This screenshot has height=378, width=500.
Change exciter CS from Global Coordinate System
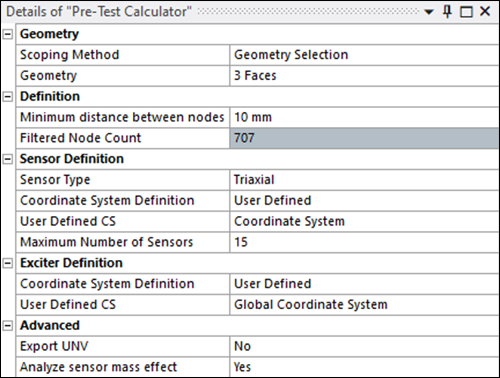[x=364, y=305]
